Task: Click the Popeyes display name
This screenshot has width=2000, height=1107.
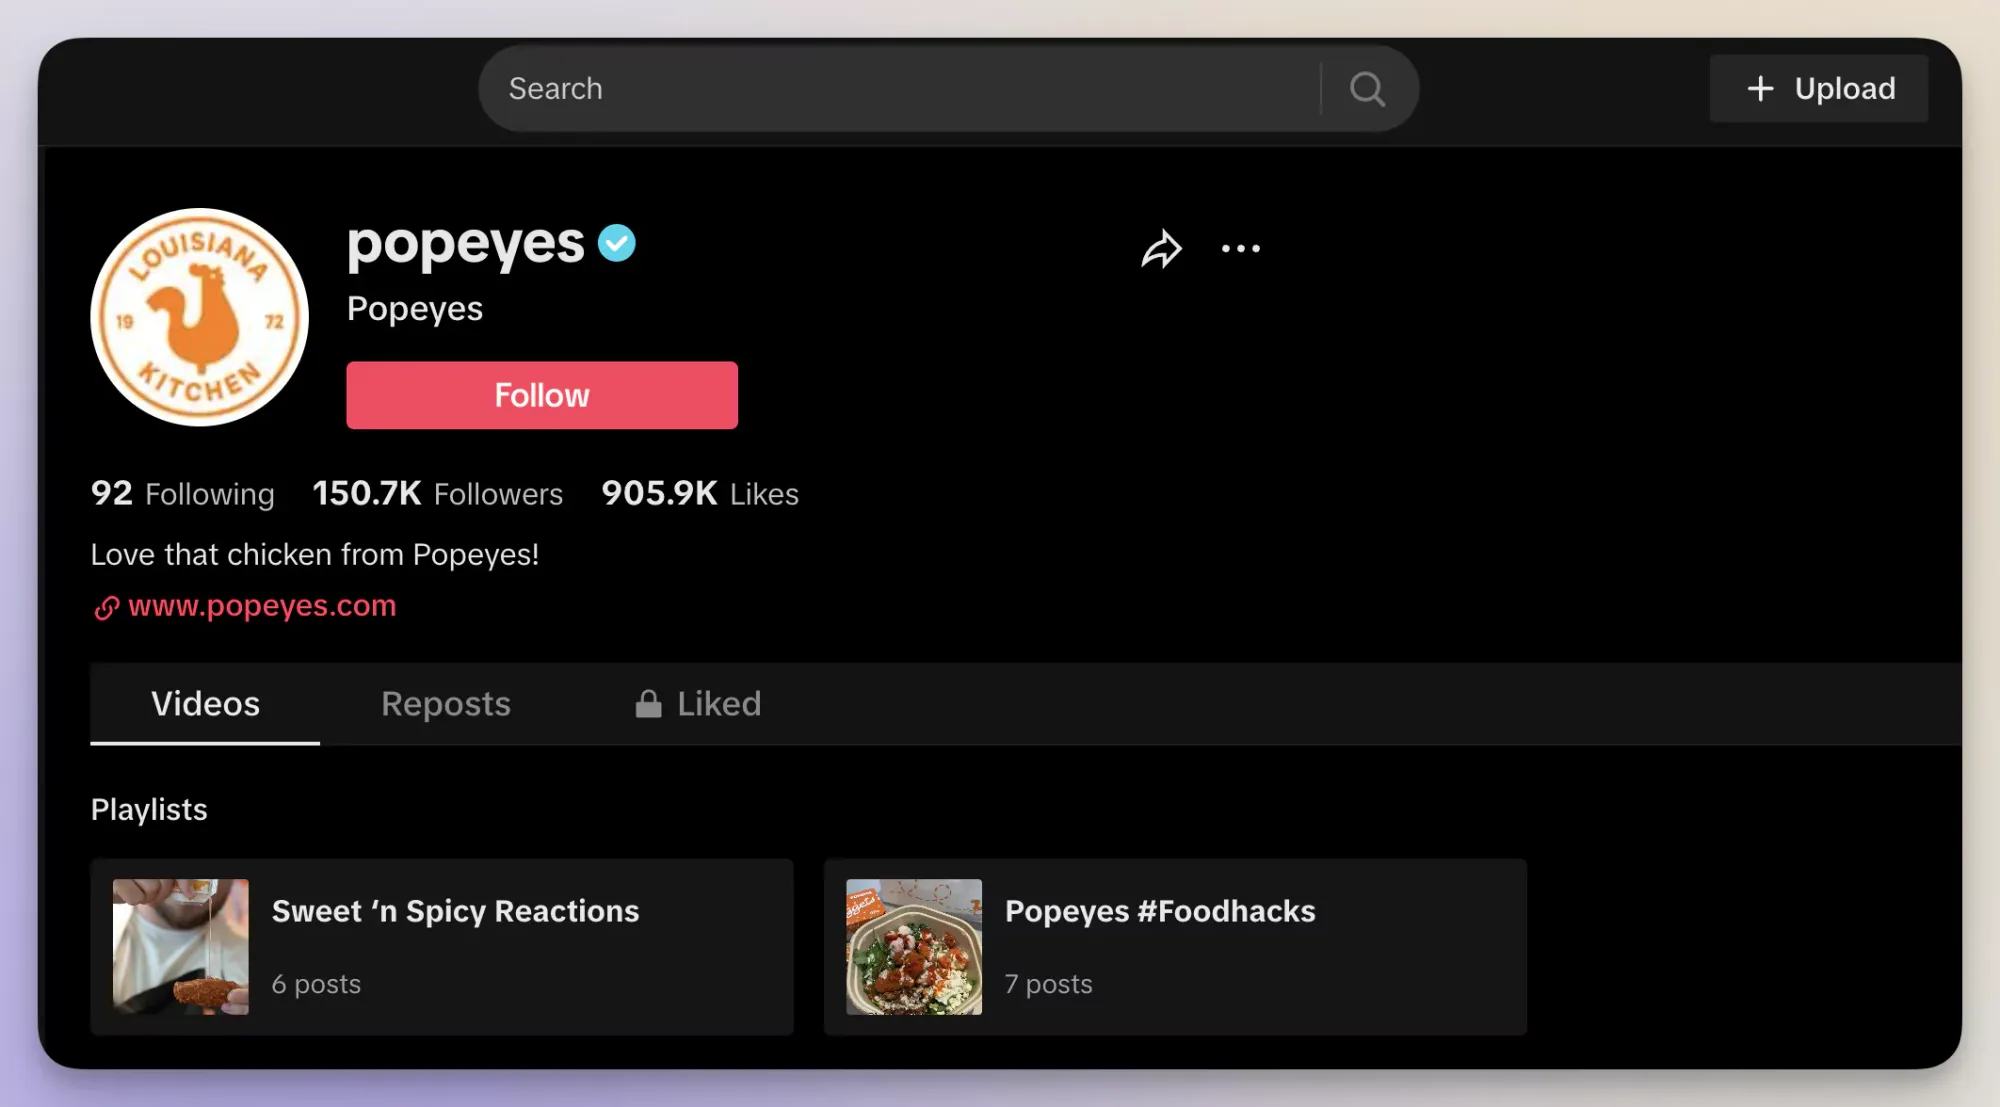Action: coord(415,309)
